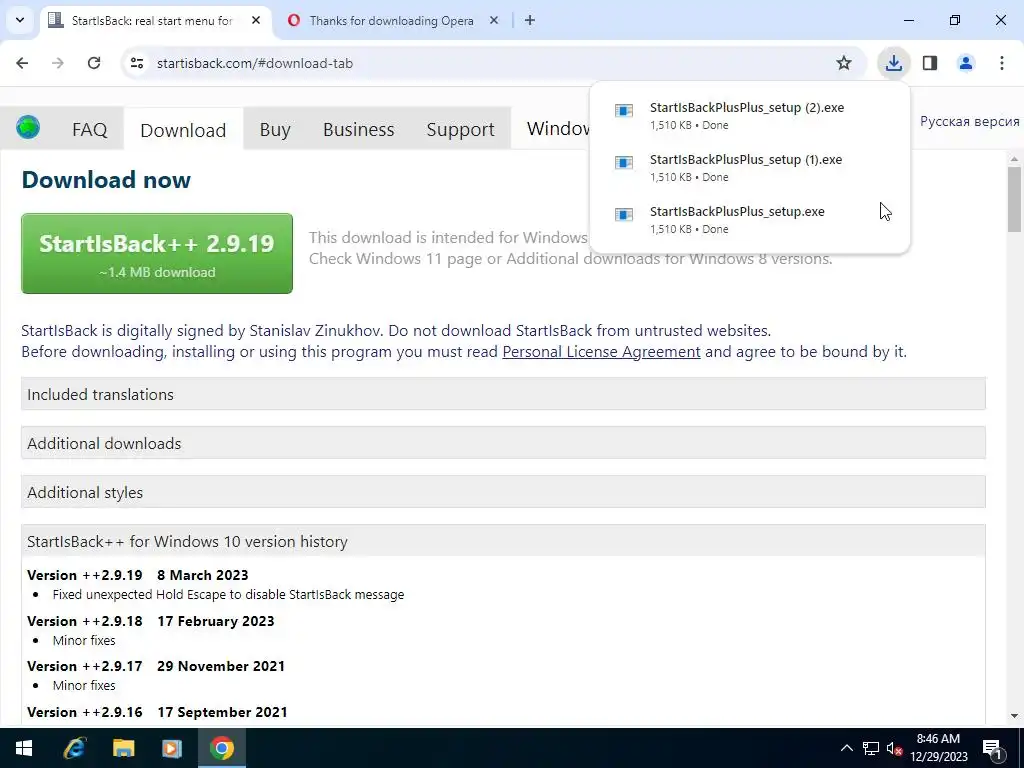Expand the Additional downloads section

503,443
